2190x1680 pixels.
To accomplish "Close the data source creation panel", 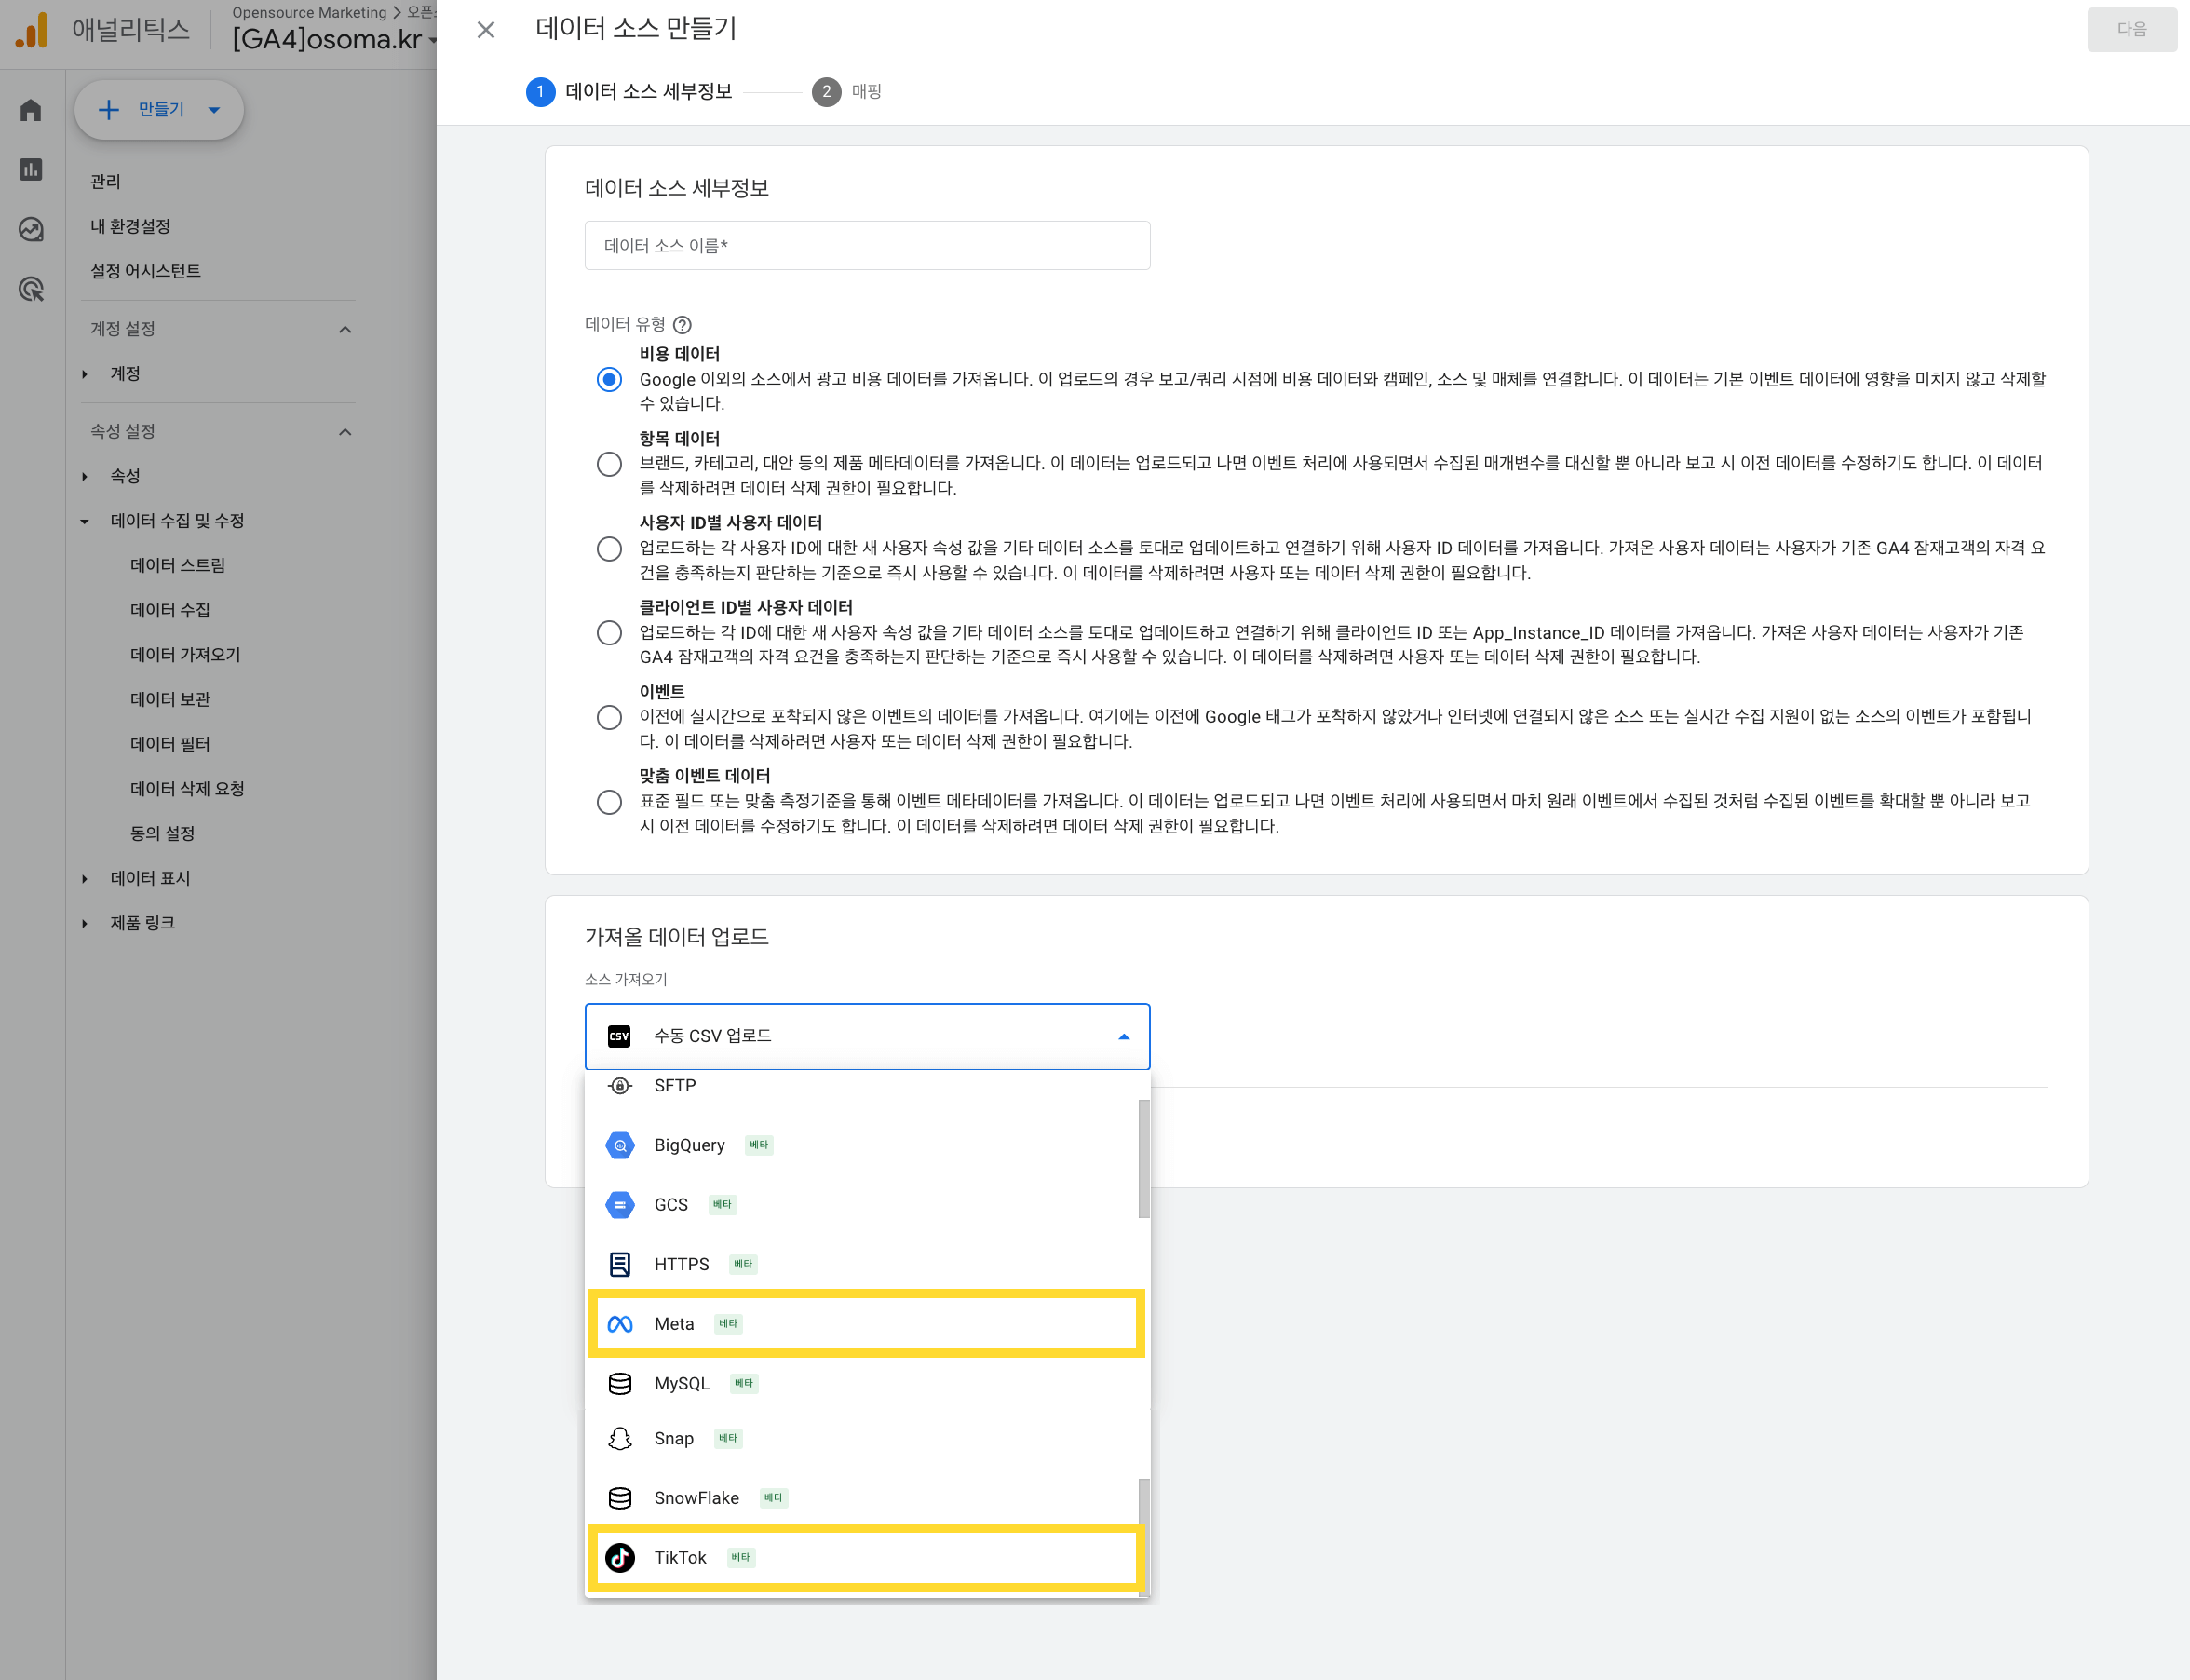I will pyautogui.click(x=486, y=30).
